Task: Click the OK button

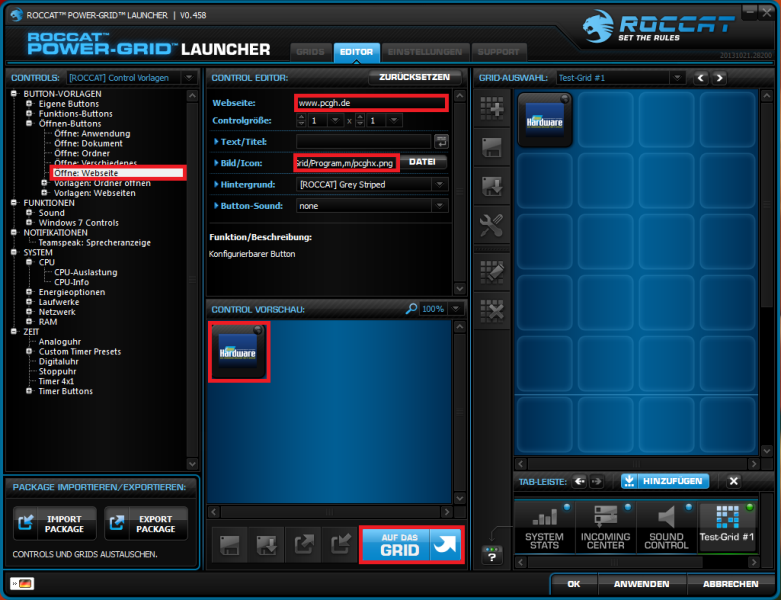Action: point(573,584)
